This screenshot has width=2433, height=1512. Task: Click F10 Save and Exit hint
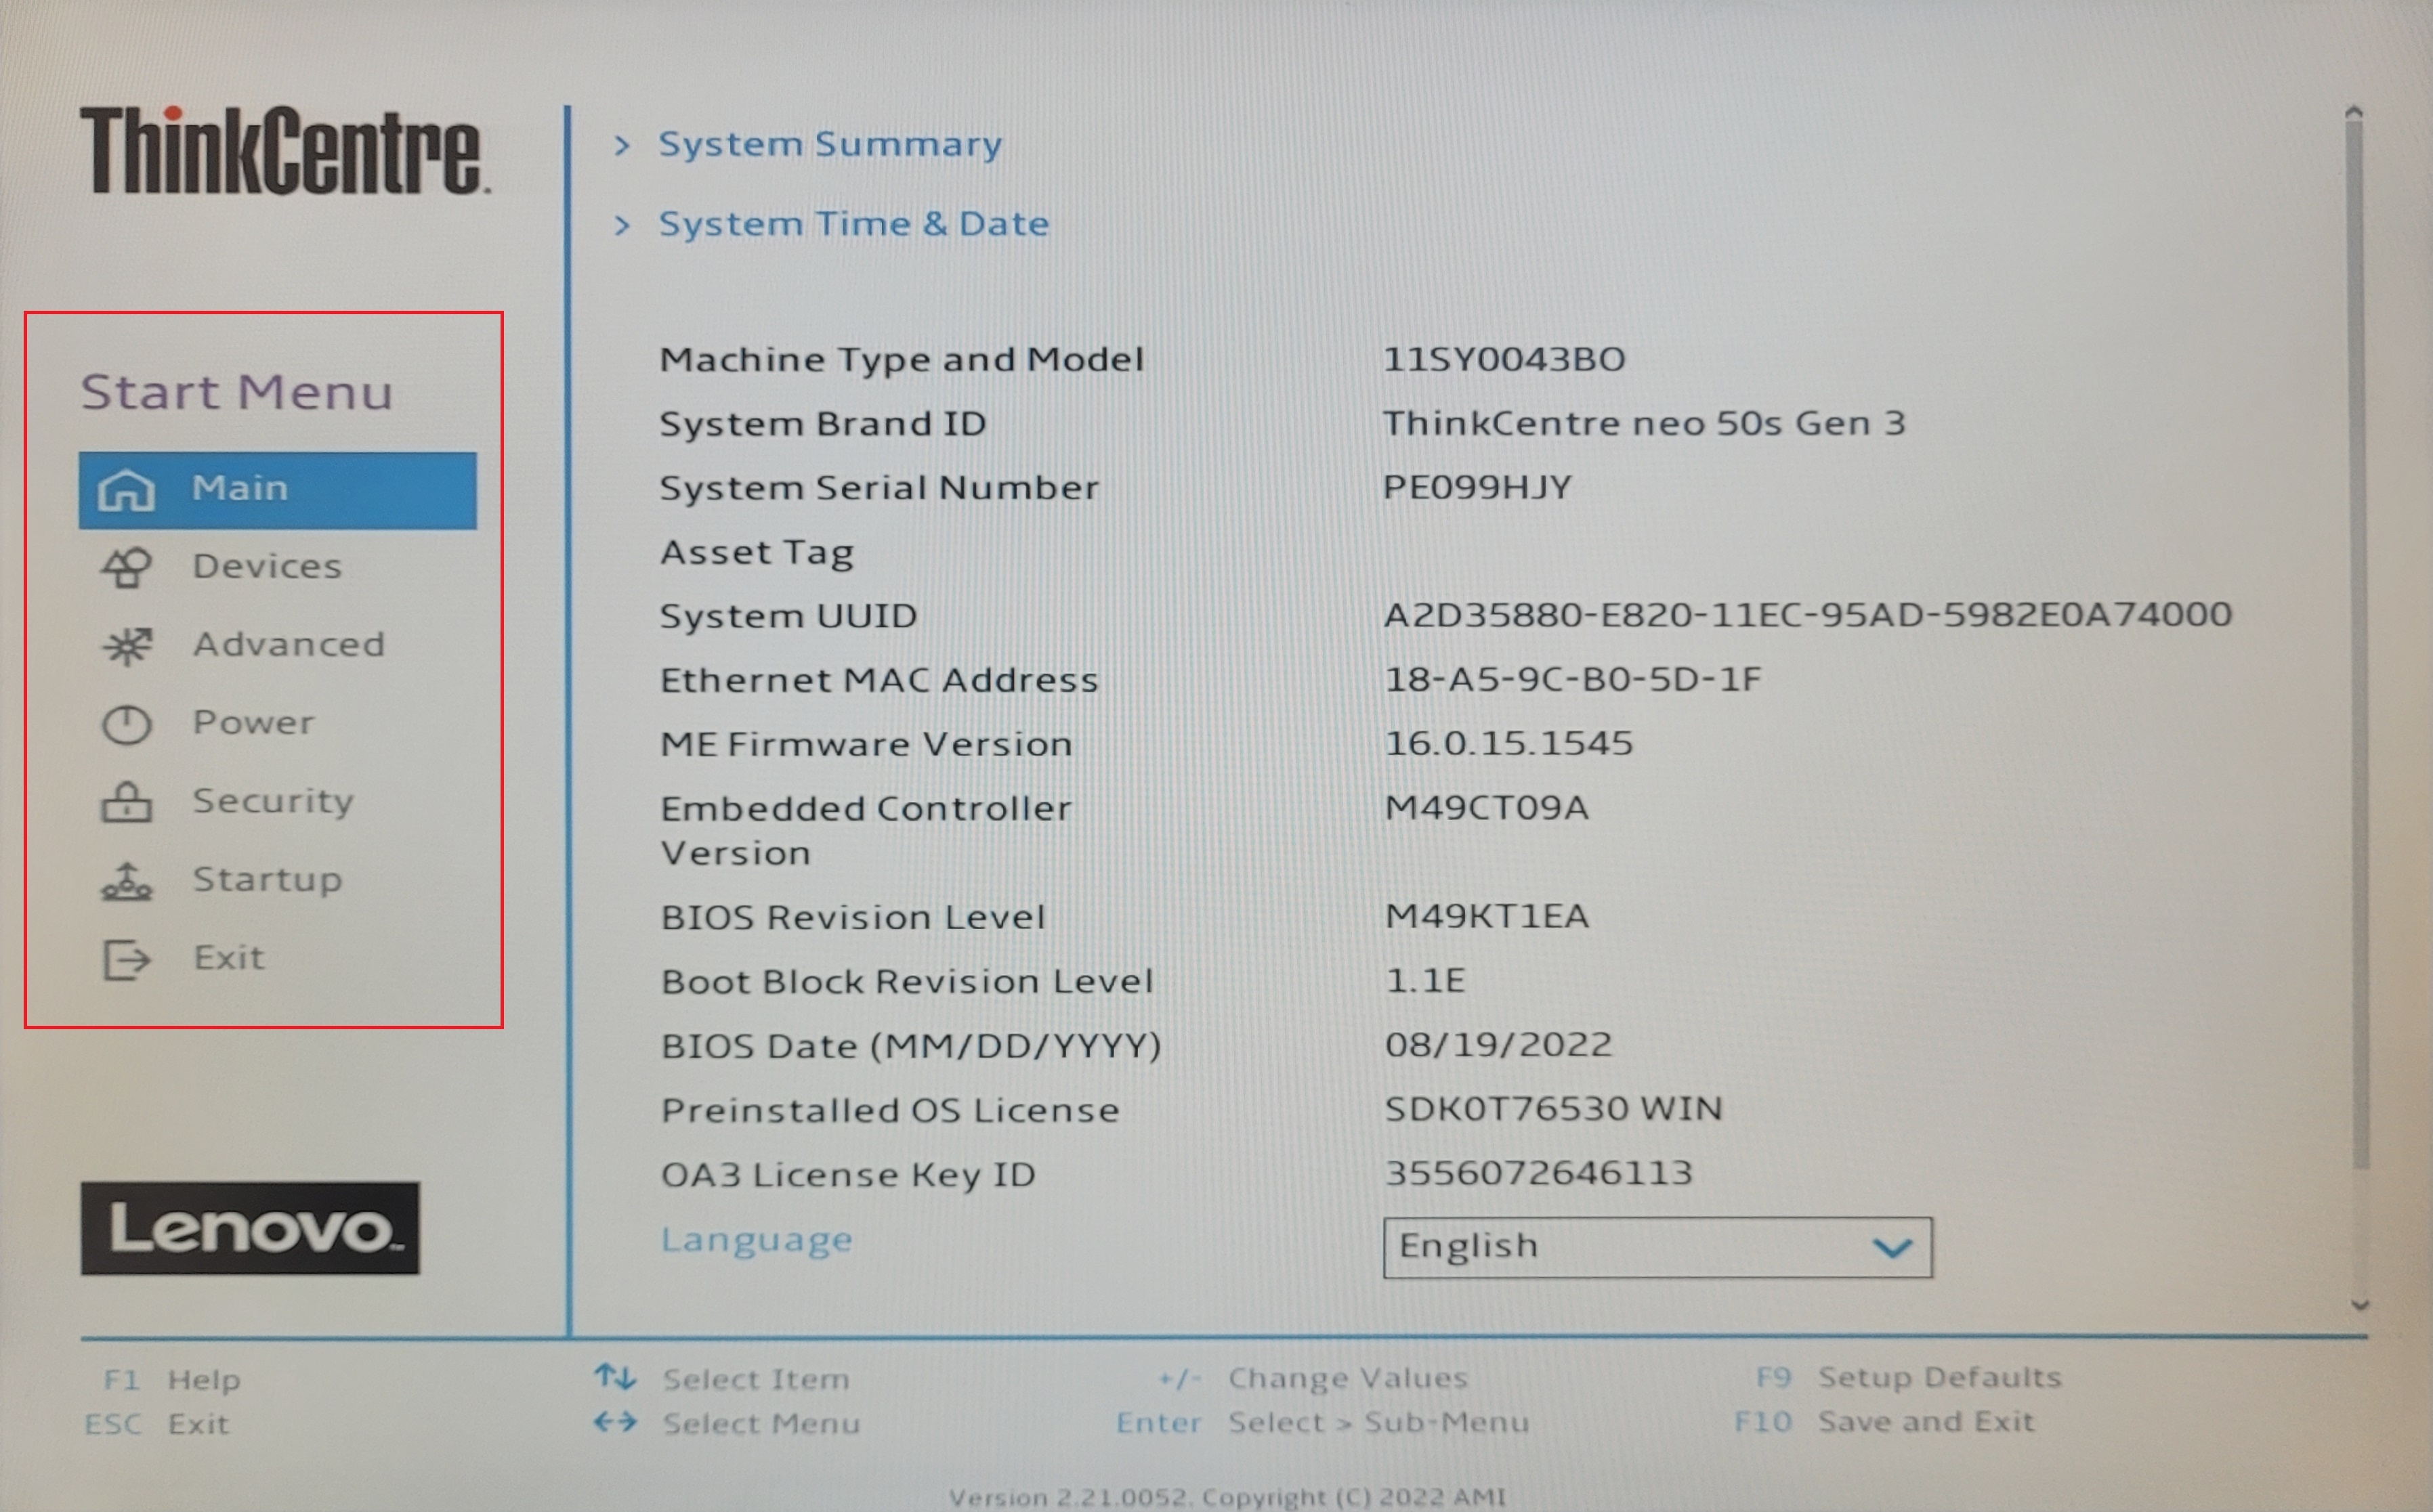pyautogui.click(x=1885, y=1421)
